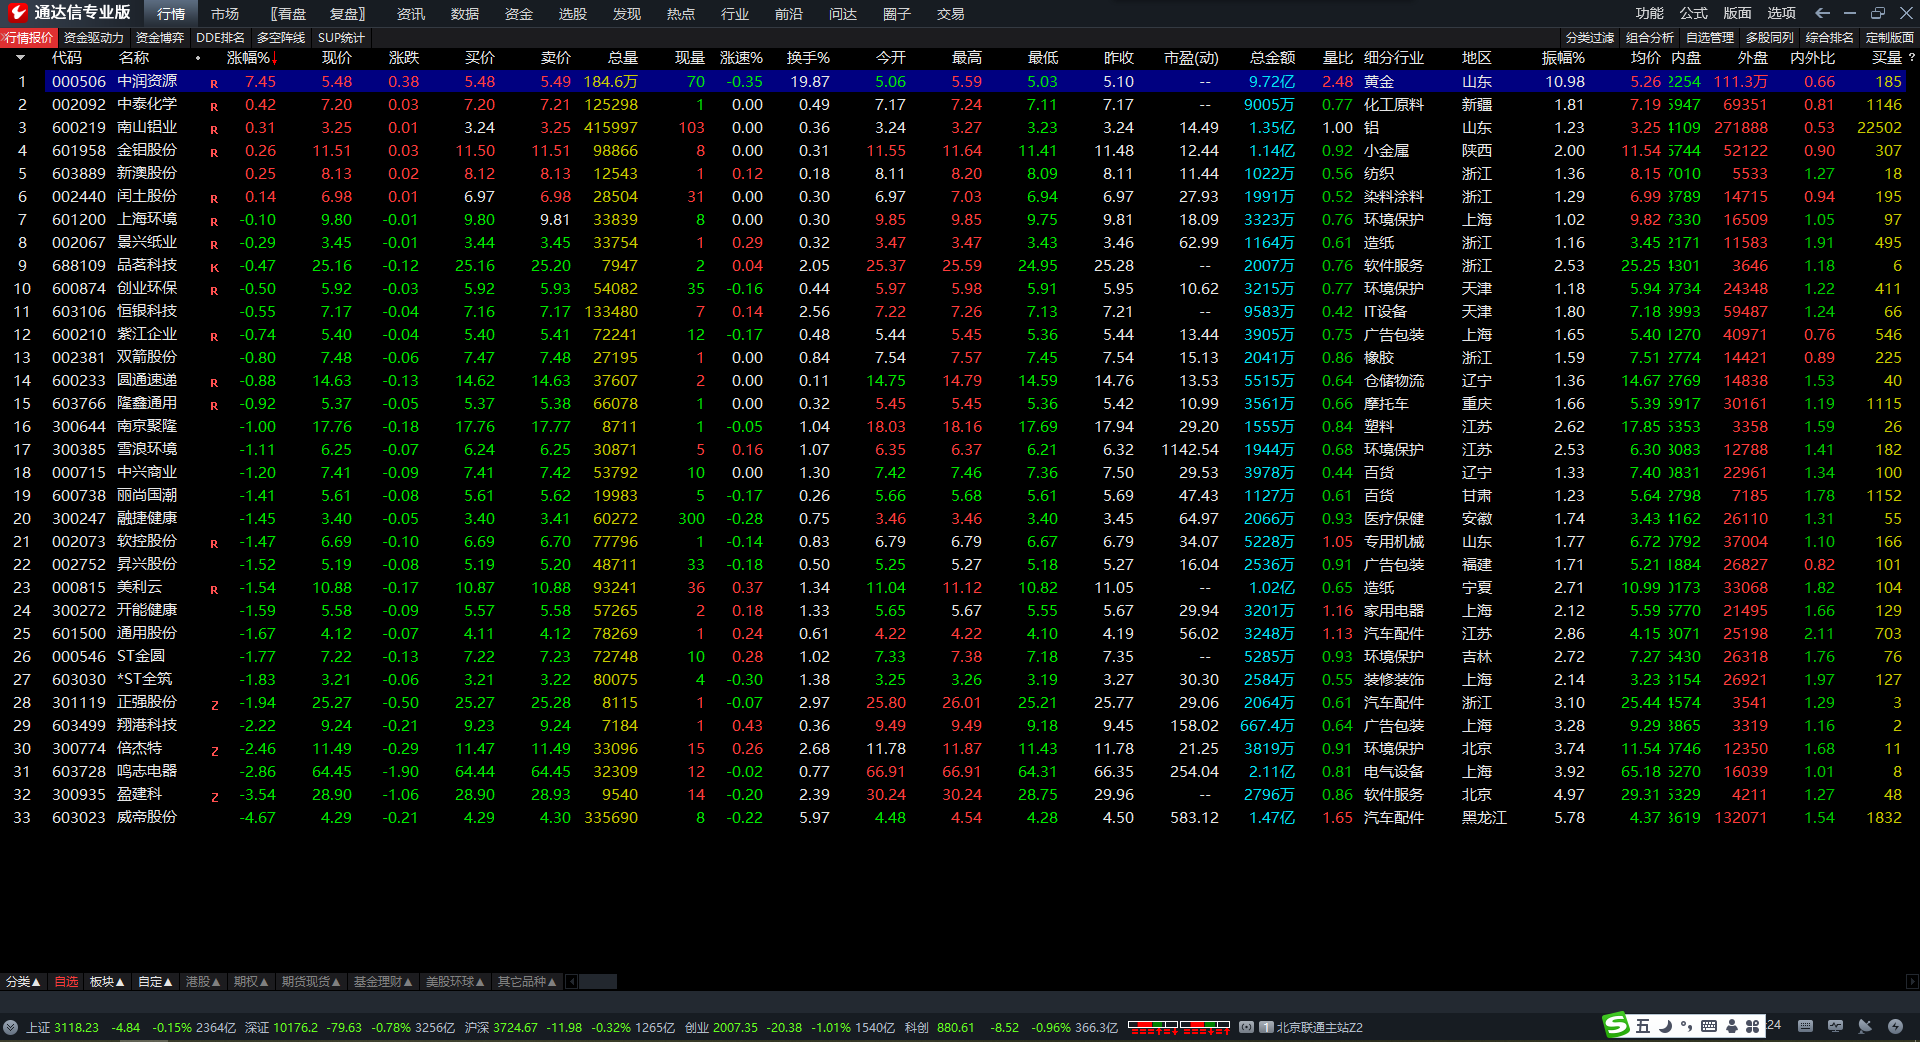Select the 中润资源 stock row name
Image resolution: width=1920 pixels, height=1042 pixels.
tap(147, 81)
